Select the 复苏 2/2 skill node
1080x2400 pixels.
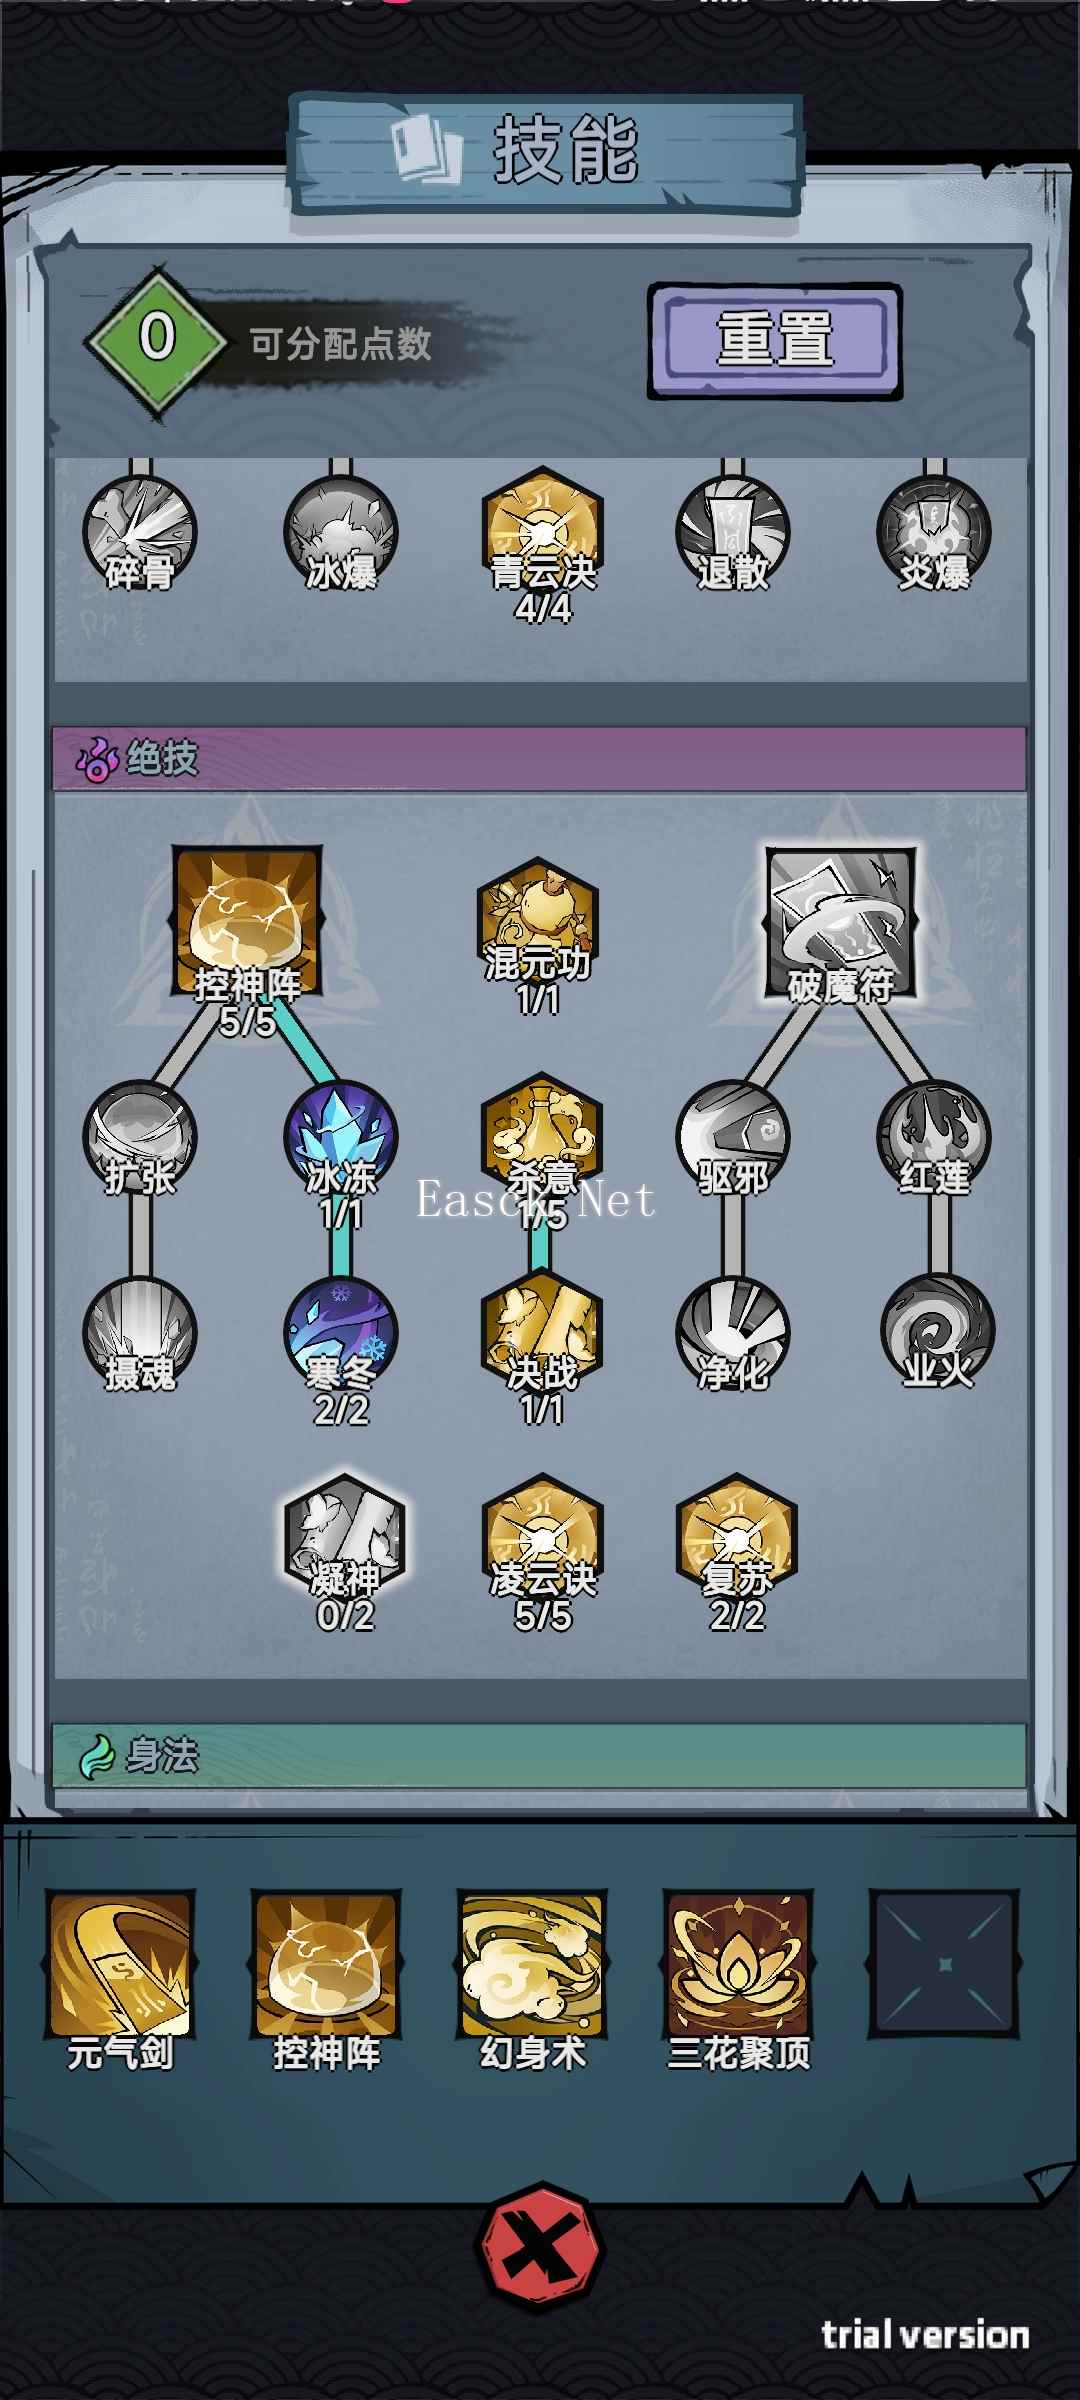[x=737, y=1552]
